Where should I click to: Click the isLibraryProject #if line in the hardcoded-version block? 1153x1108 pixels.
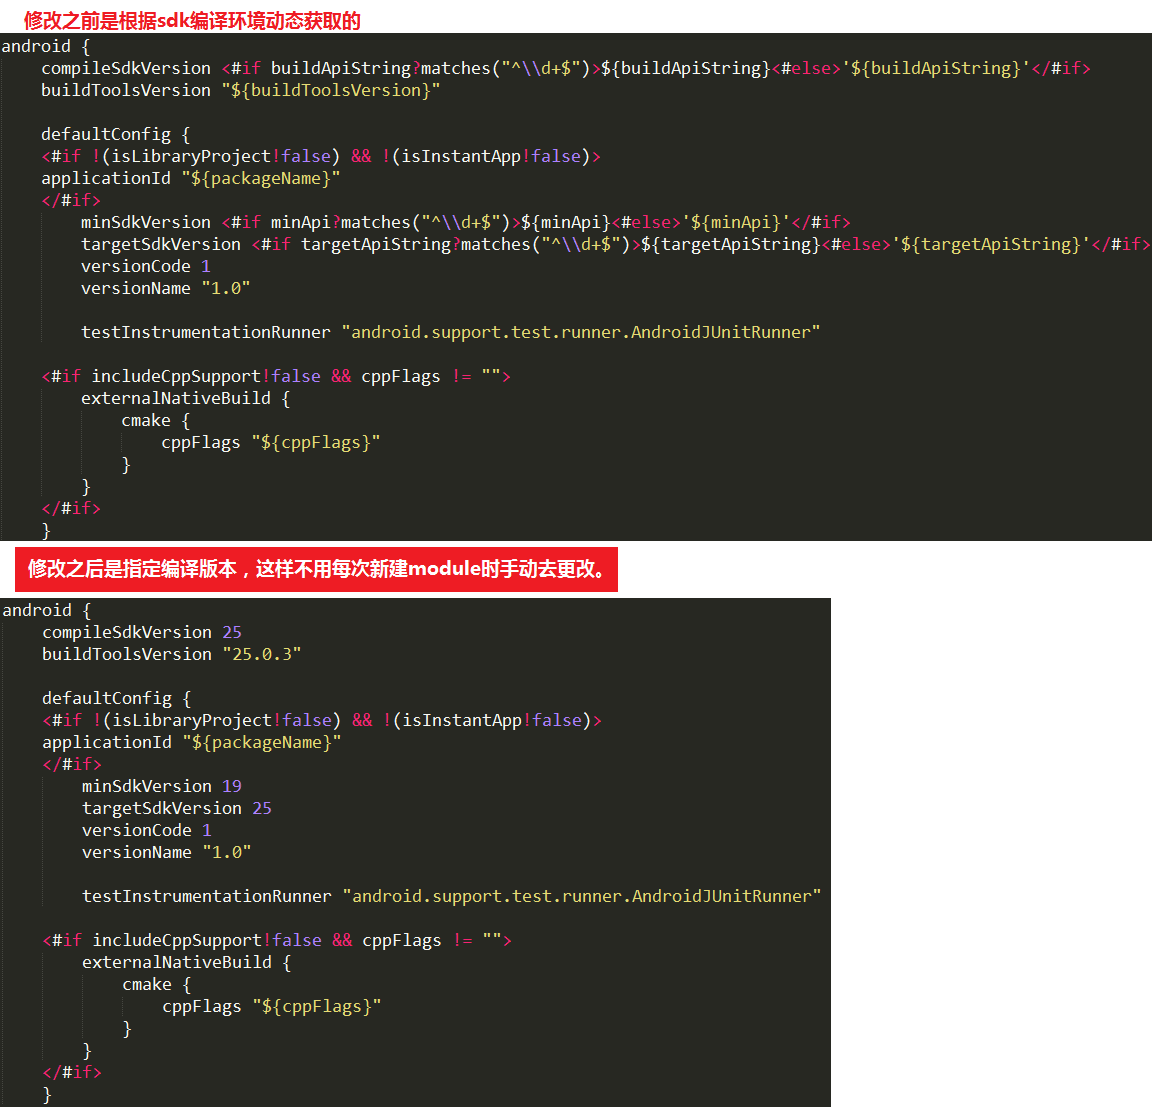click(x=322, y=721)
